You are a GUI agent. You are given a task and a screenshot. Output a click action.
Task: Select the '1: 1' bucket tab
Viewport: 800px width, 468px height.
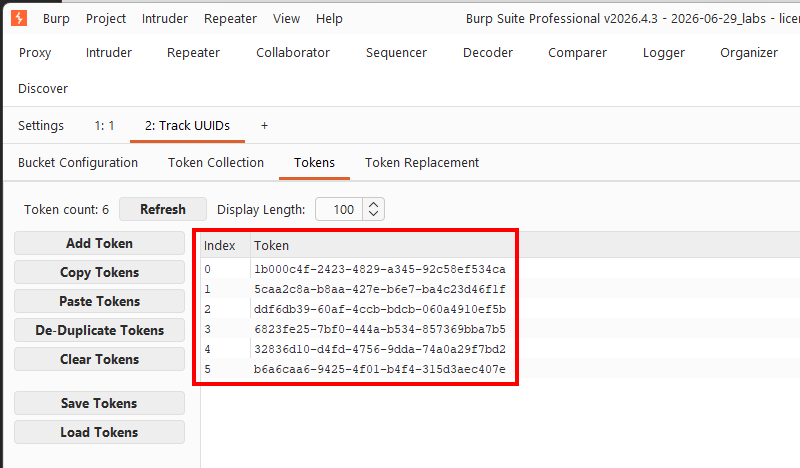[104, 126]
